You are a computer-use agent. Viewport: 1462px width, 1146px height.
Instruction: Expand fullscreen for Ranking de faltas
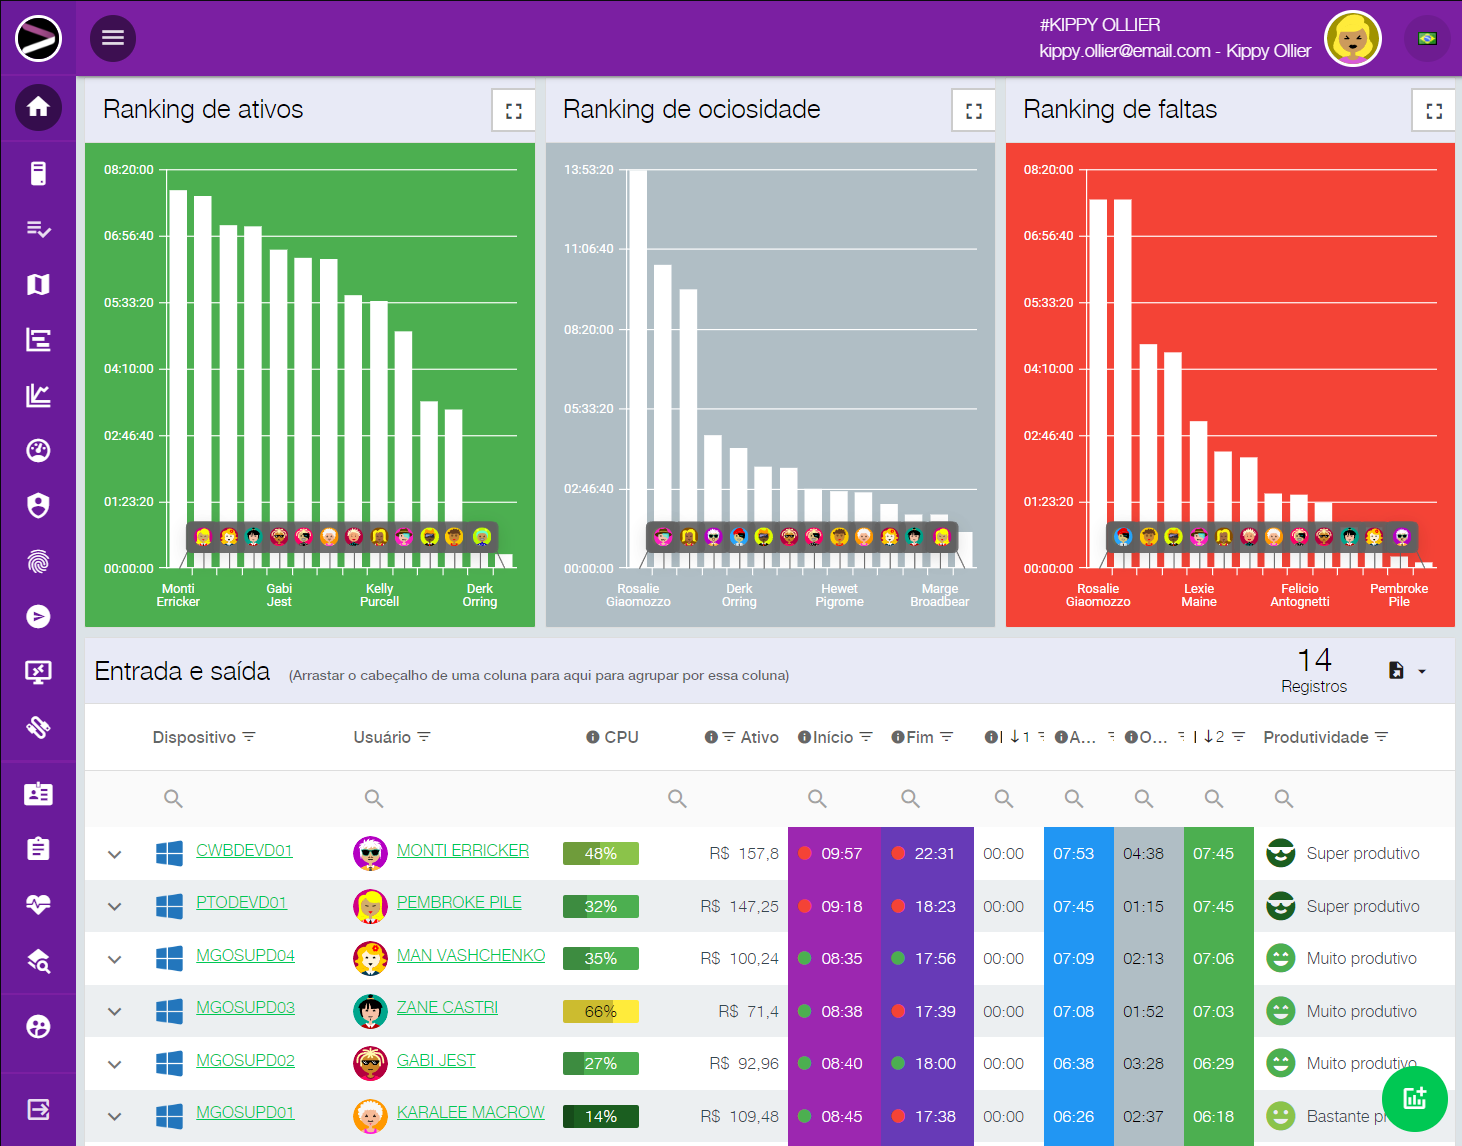point(1433,111)
